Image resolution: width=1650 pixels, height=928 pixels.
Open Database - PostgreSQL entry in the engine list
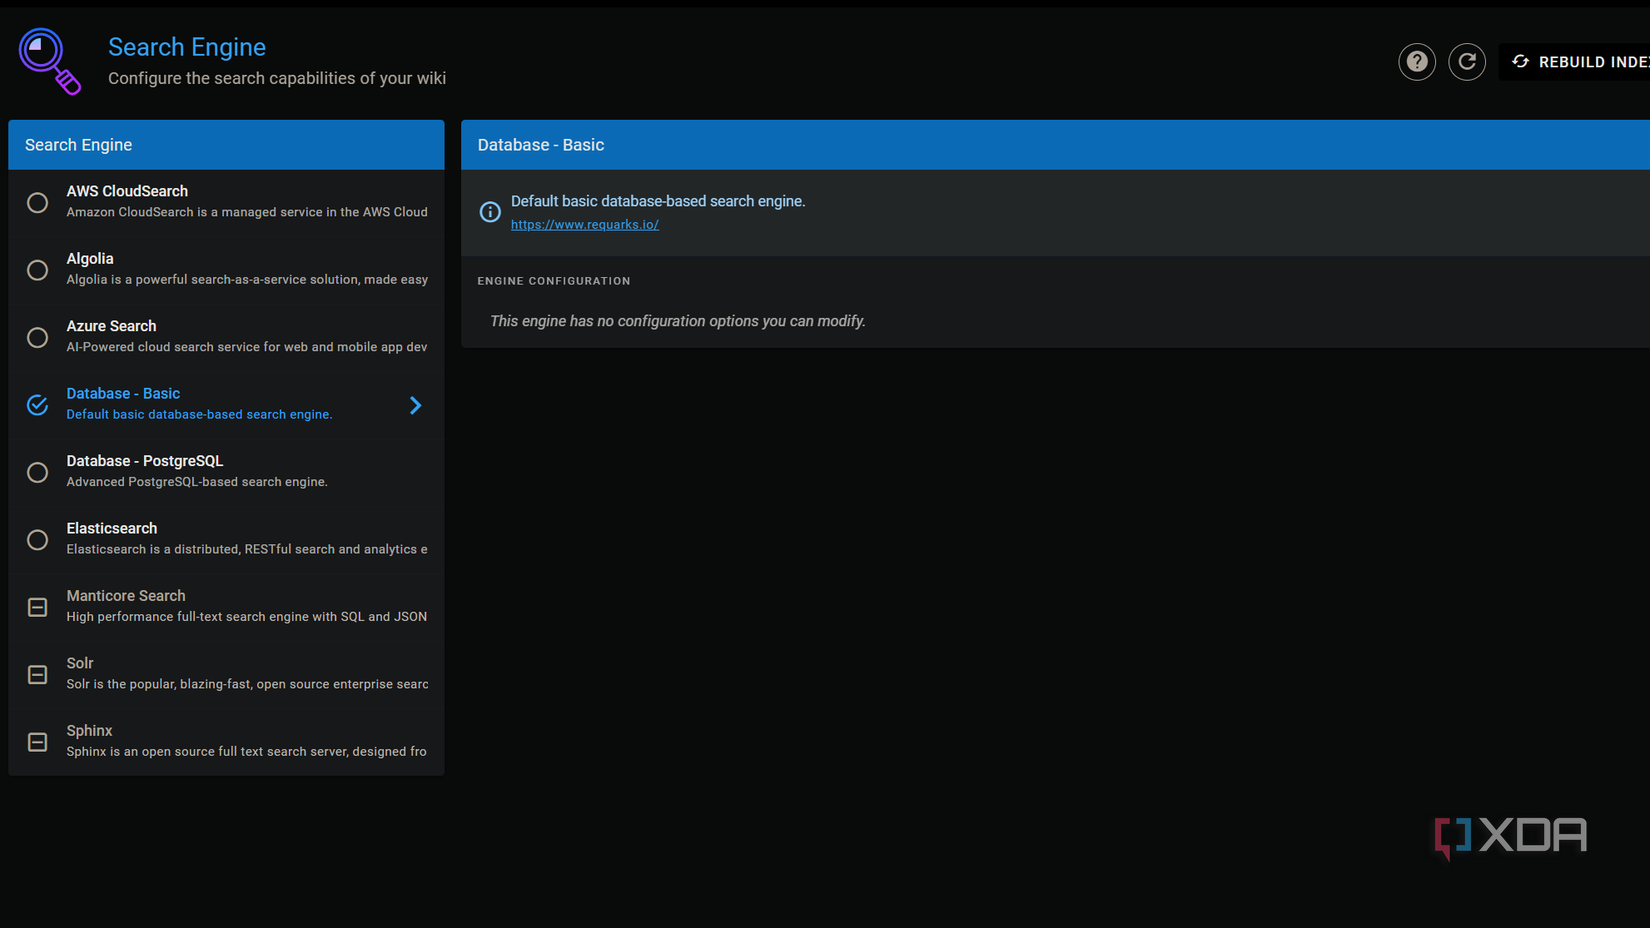[x=225, y=471]
